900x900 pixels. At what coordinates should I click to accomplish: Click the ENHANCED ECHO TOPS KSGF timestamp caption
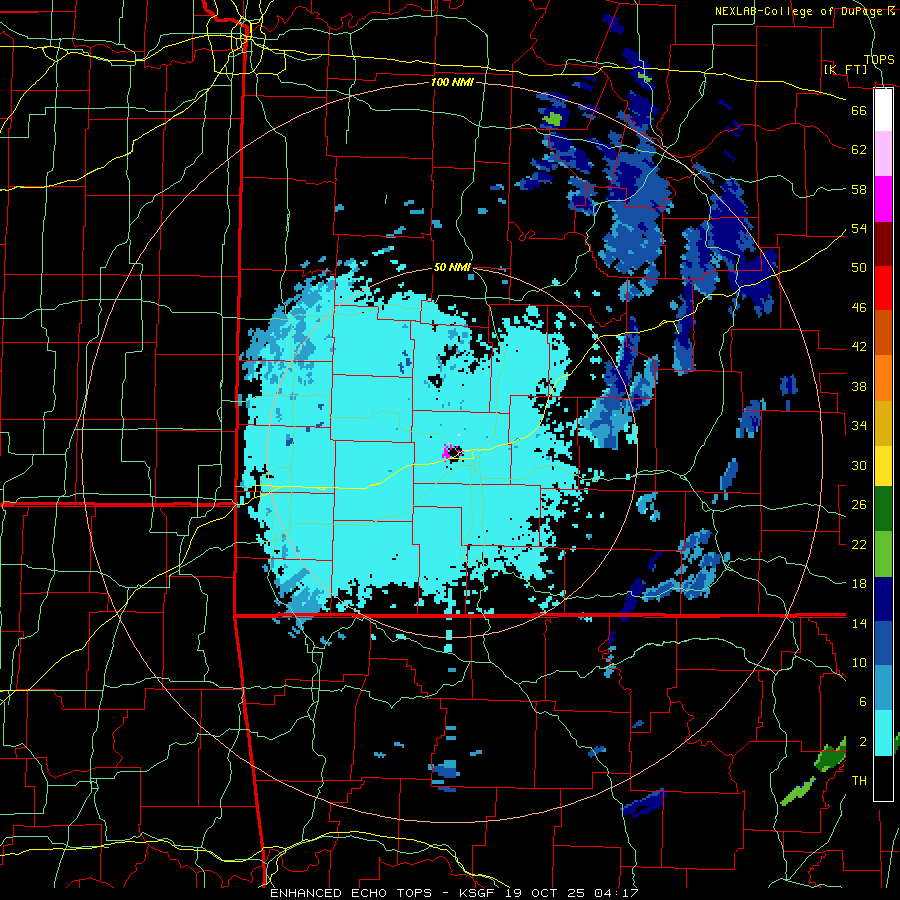coord(453,893)
